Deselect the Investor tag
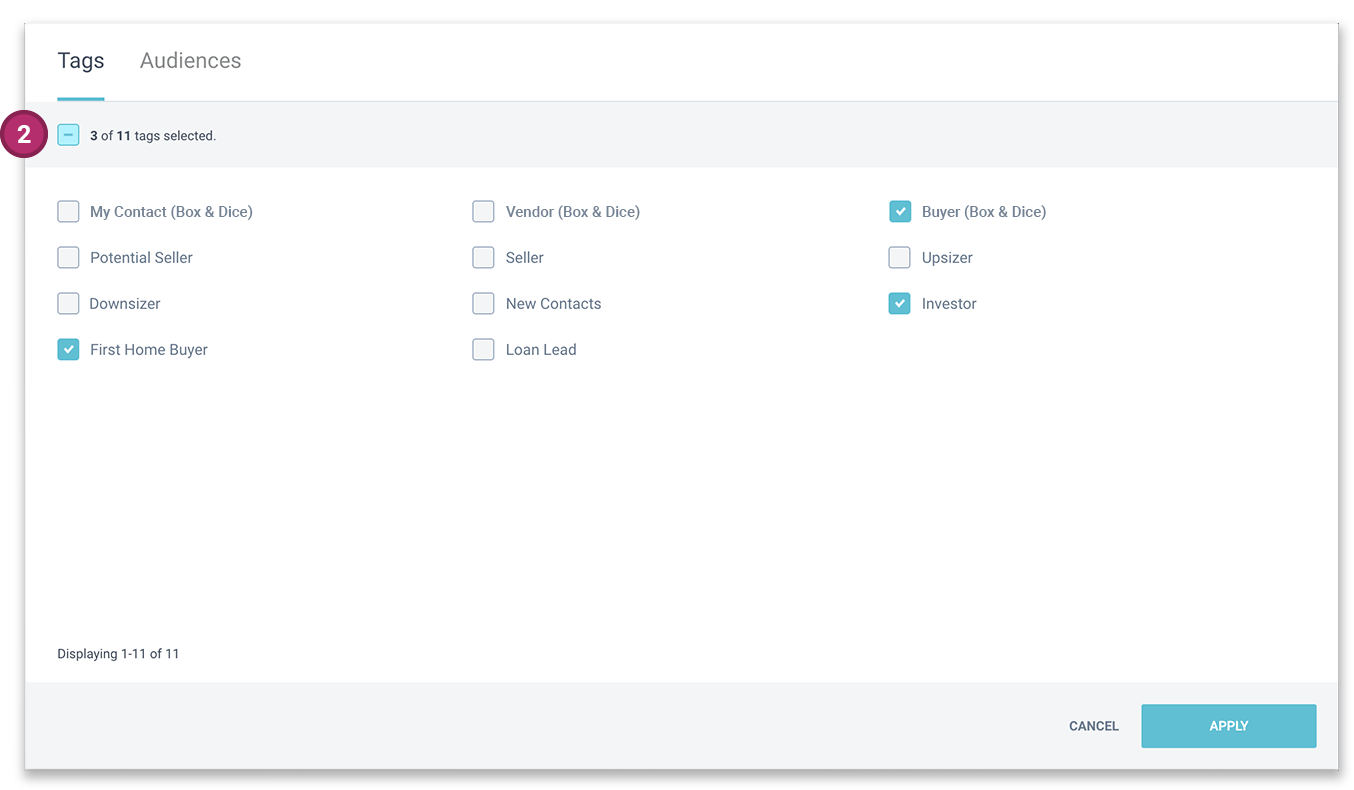The width and height of the screenshot is (1354, 790). (899, 303)
